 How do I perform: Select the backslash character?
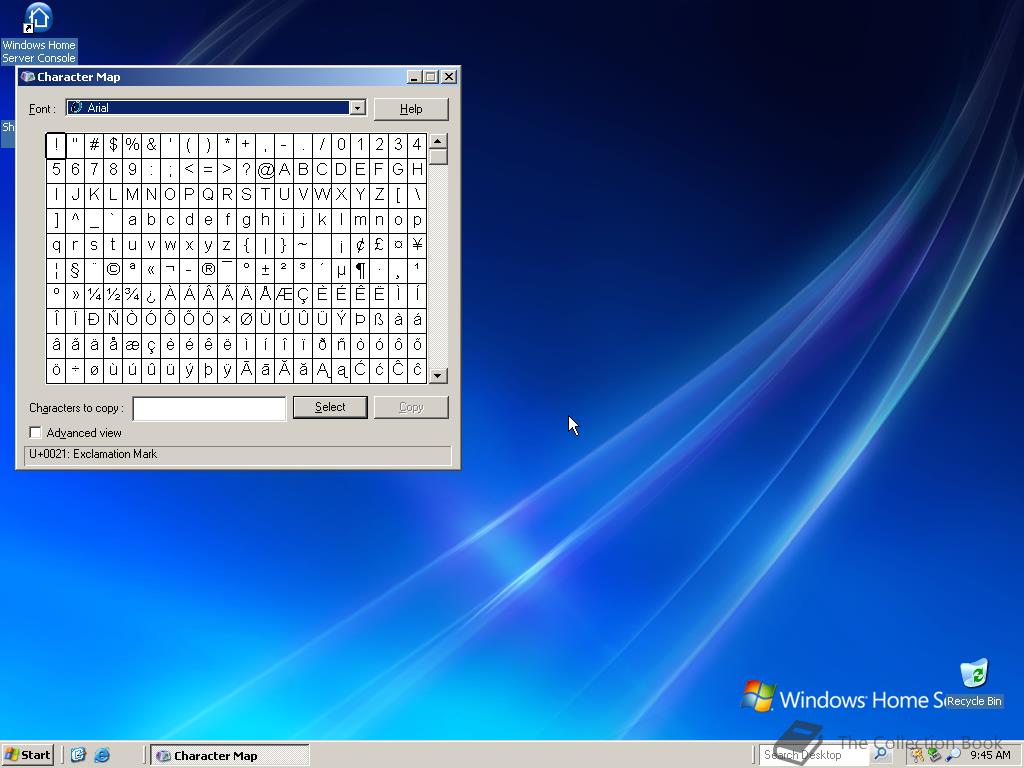point(417,195)
